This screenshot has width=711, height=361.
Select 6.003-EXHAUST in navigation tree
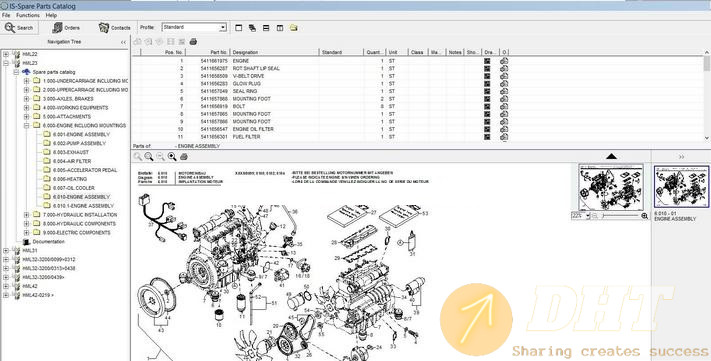(71, 152)
